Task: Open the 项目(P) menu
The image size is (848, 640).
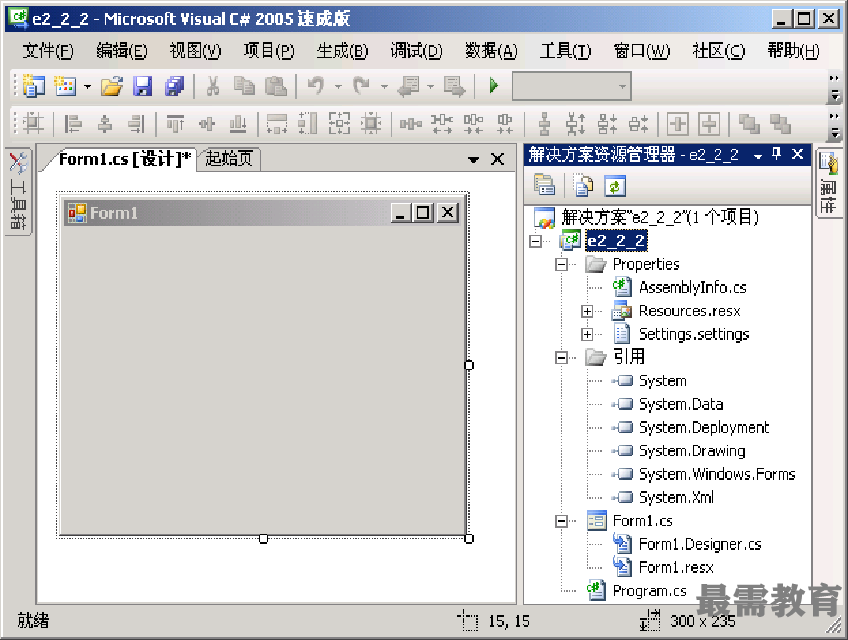Action: 269,51
